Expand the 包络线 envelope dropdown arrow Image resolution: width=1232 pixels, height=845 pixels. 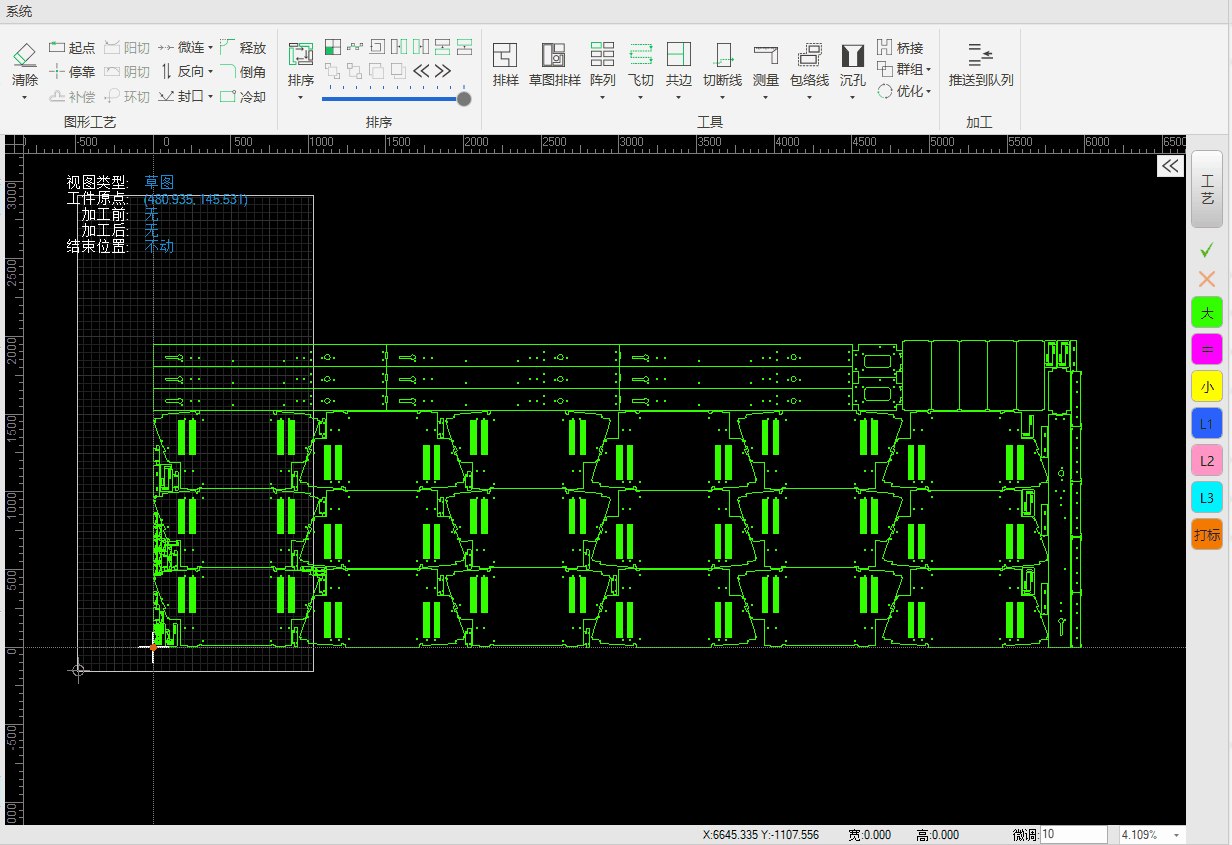tap(809, 98)
